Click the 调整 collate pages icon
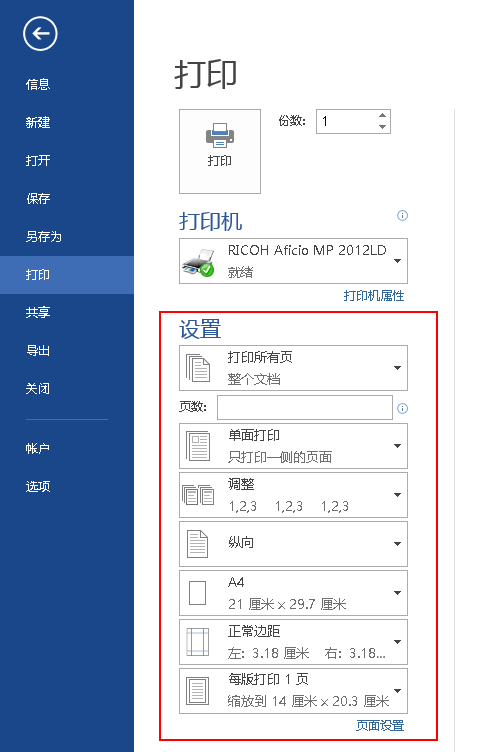Image resolution: width=496 pixels, height=752 pixels. tap(198, 495)
